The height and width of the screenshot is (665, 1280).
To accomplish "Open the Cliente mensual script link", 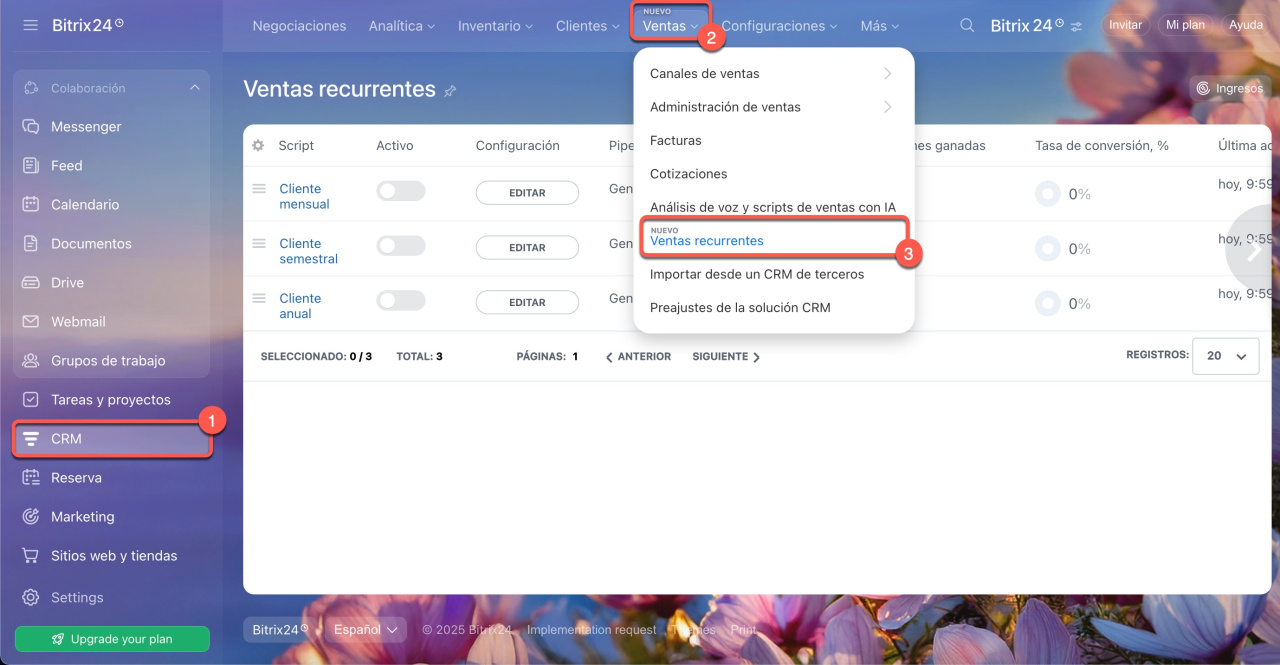I will [x=304, y=196].
